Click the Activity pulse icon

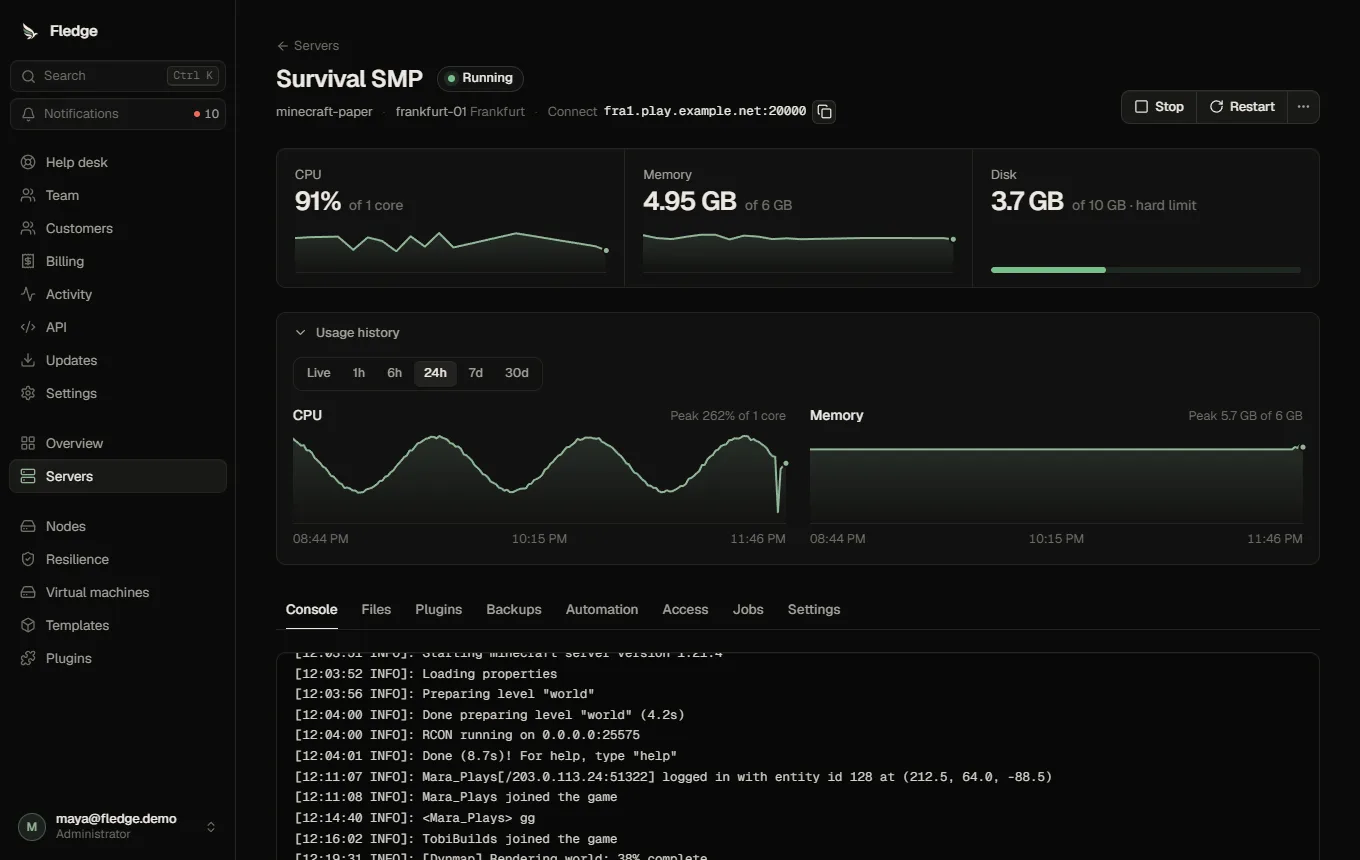point(28,294)
